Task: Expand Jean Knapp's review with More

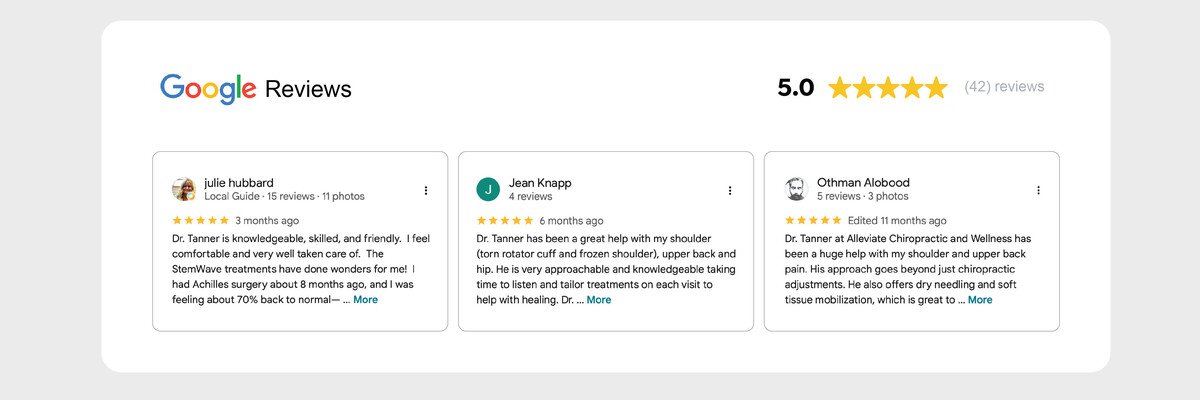Action: click(598, 300)
